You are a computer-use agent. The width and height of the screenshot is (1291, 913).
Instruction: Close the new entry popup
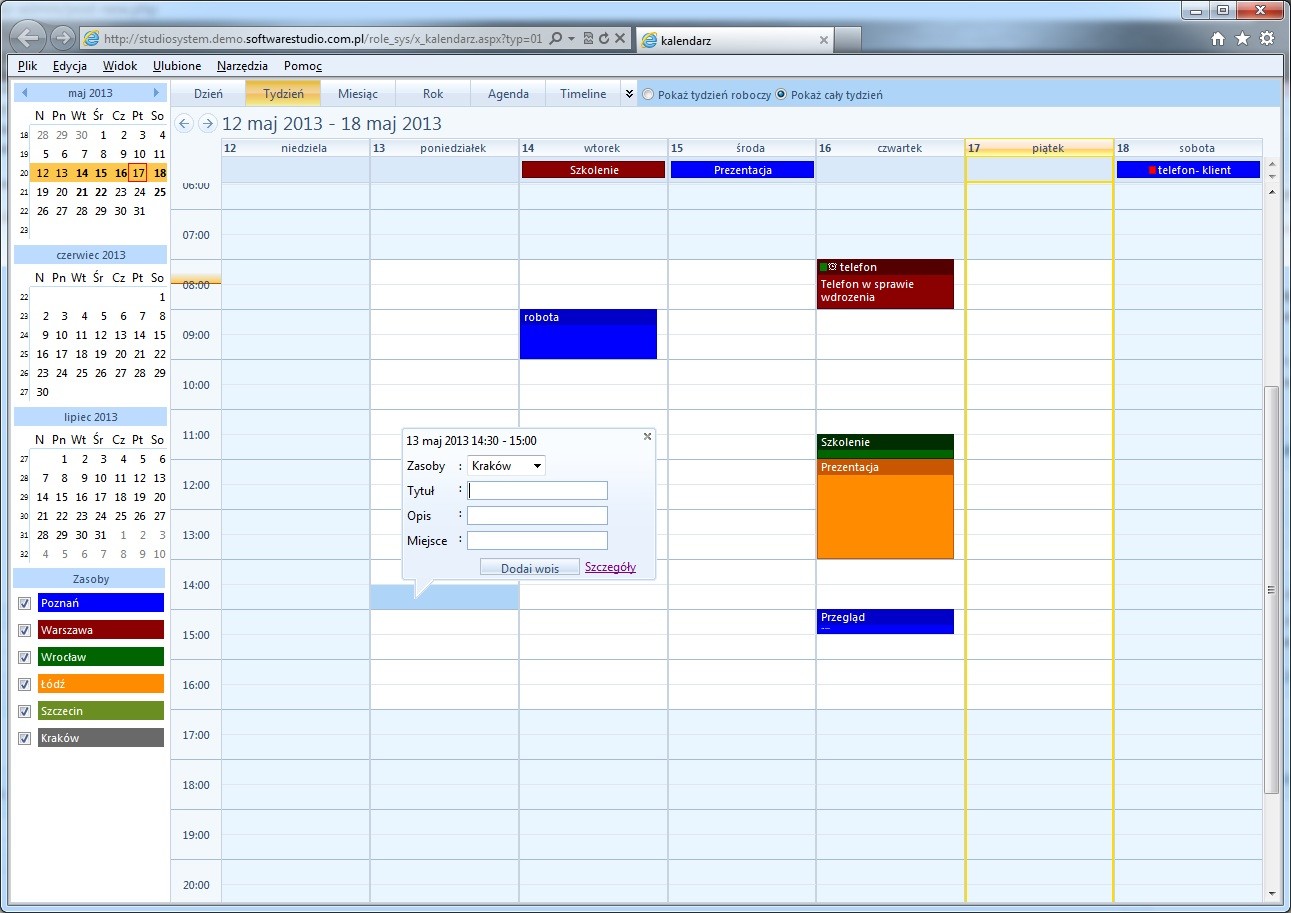(x=647, y=436)
